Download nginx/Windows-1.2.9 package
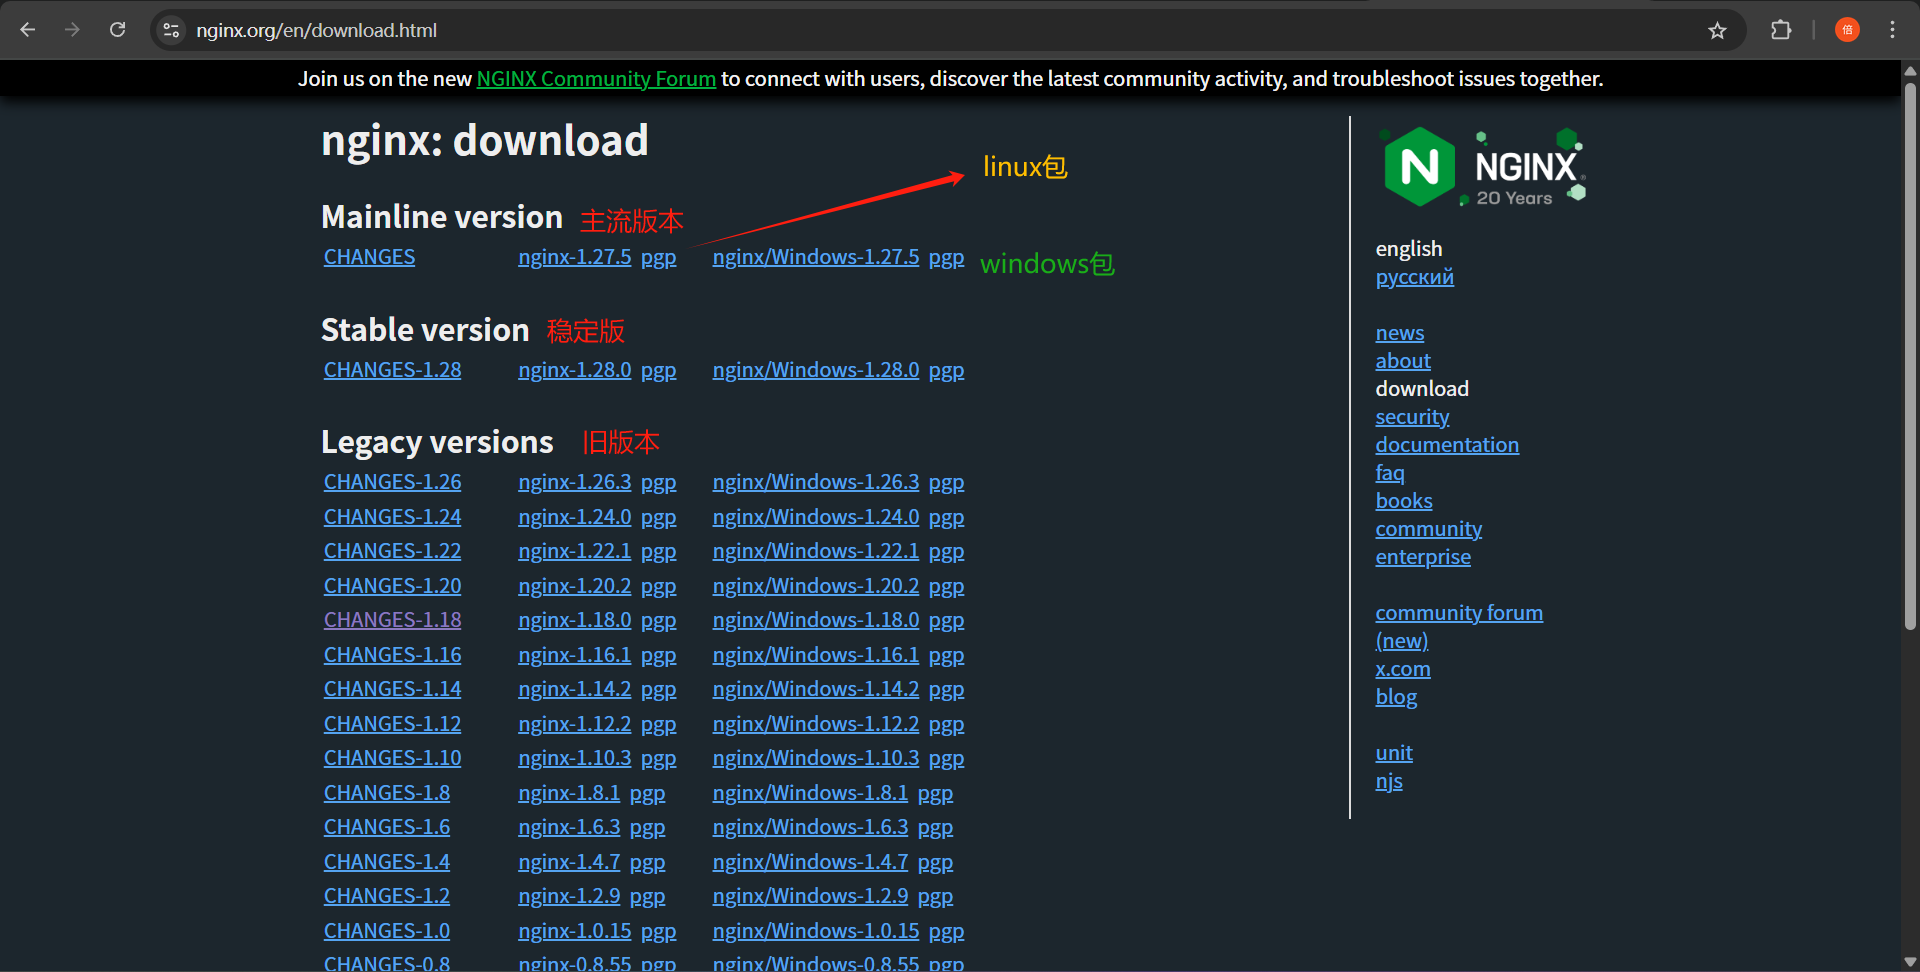 point(811,896)
